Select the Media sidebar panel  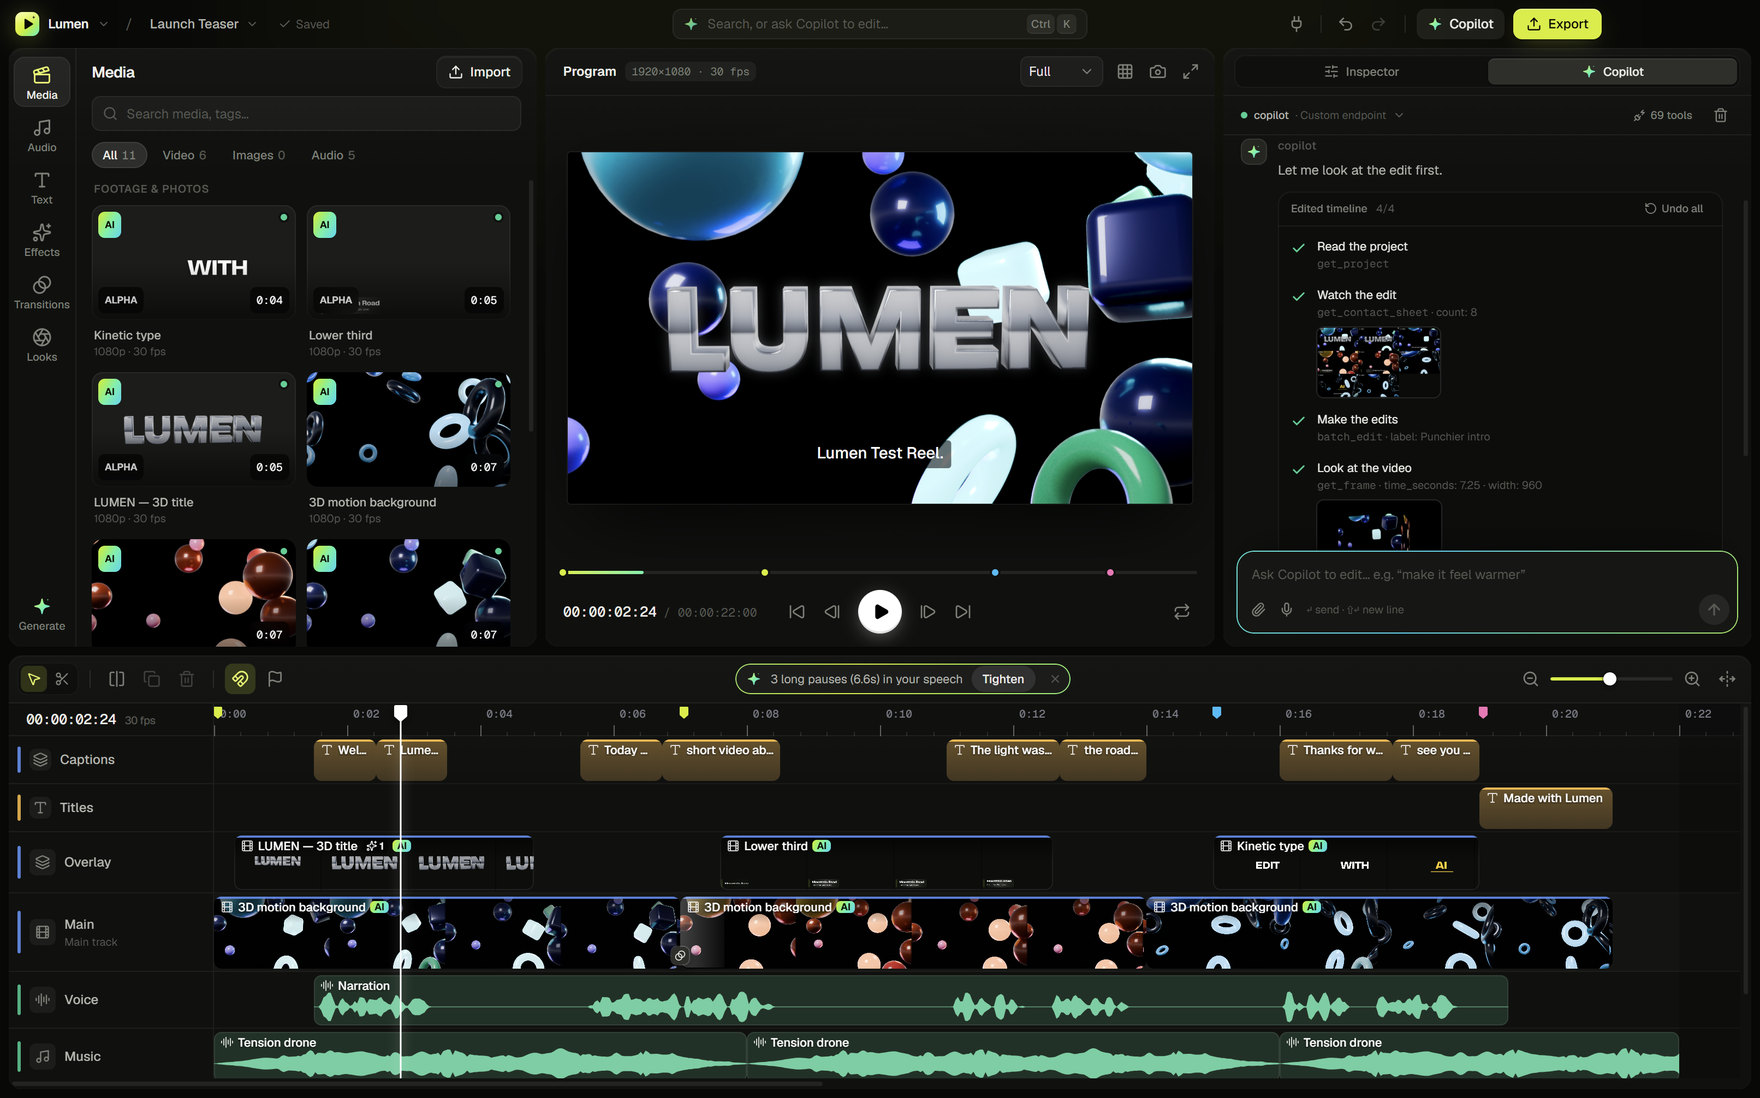(42, 82)
